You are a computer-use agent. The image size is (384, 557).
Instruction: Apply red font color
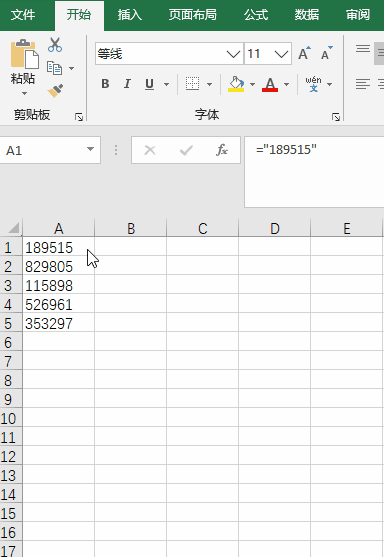(x=270, y=84)
